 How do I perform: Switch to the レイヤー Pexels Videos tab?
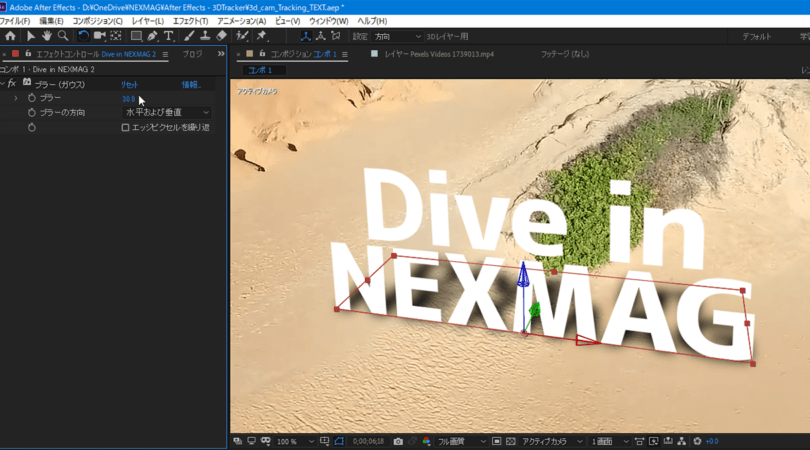point(438,54)
